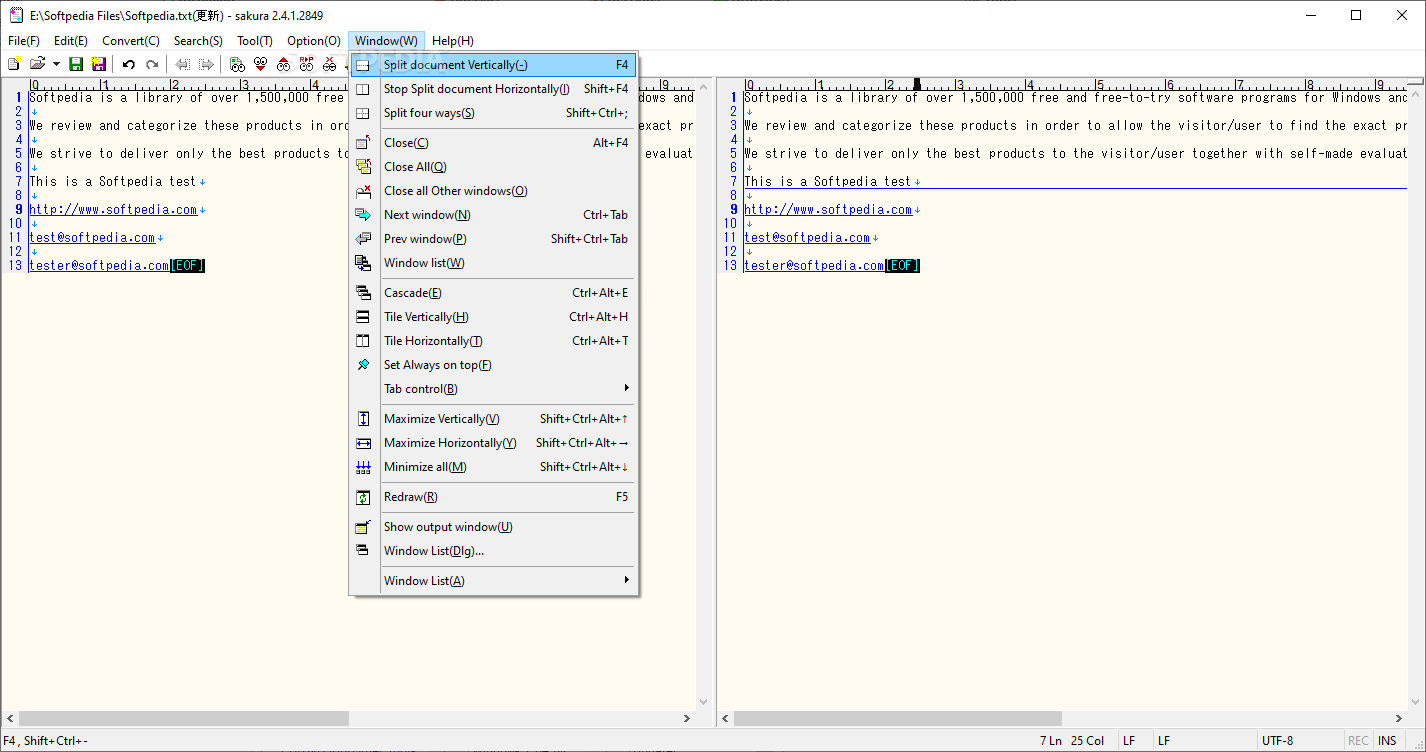Image resolution: width=1426 pixels, height=752 pixels.
Task: Click the Split document Vertically menu icon
Action: [x=363, y=65]
